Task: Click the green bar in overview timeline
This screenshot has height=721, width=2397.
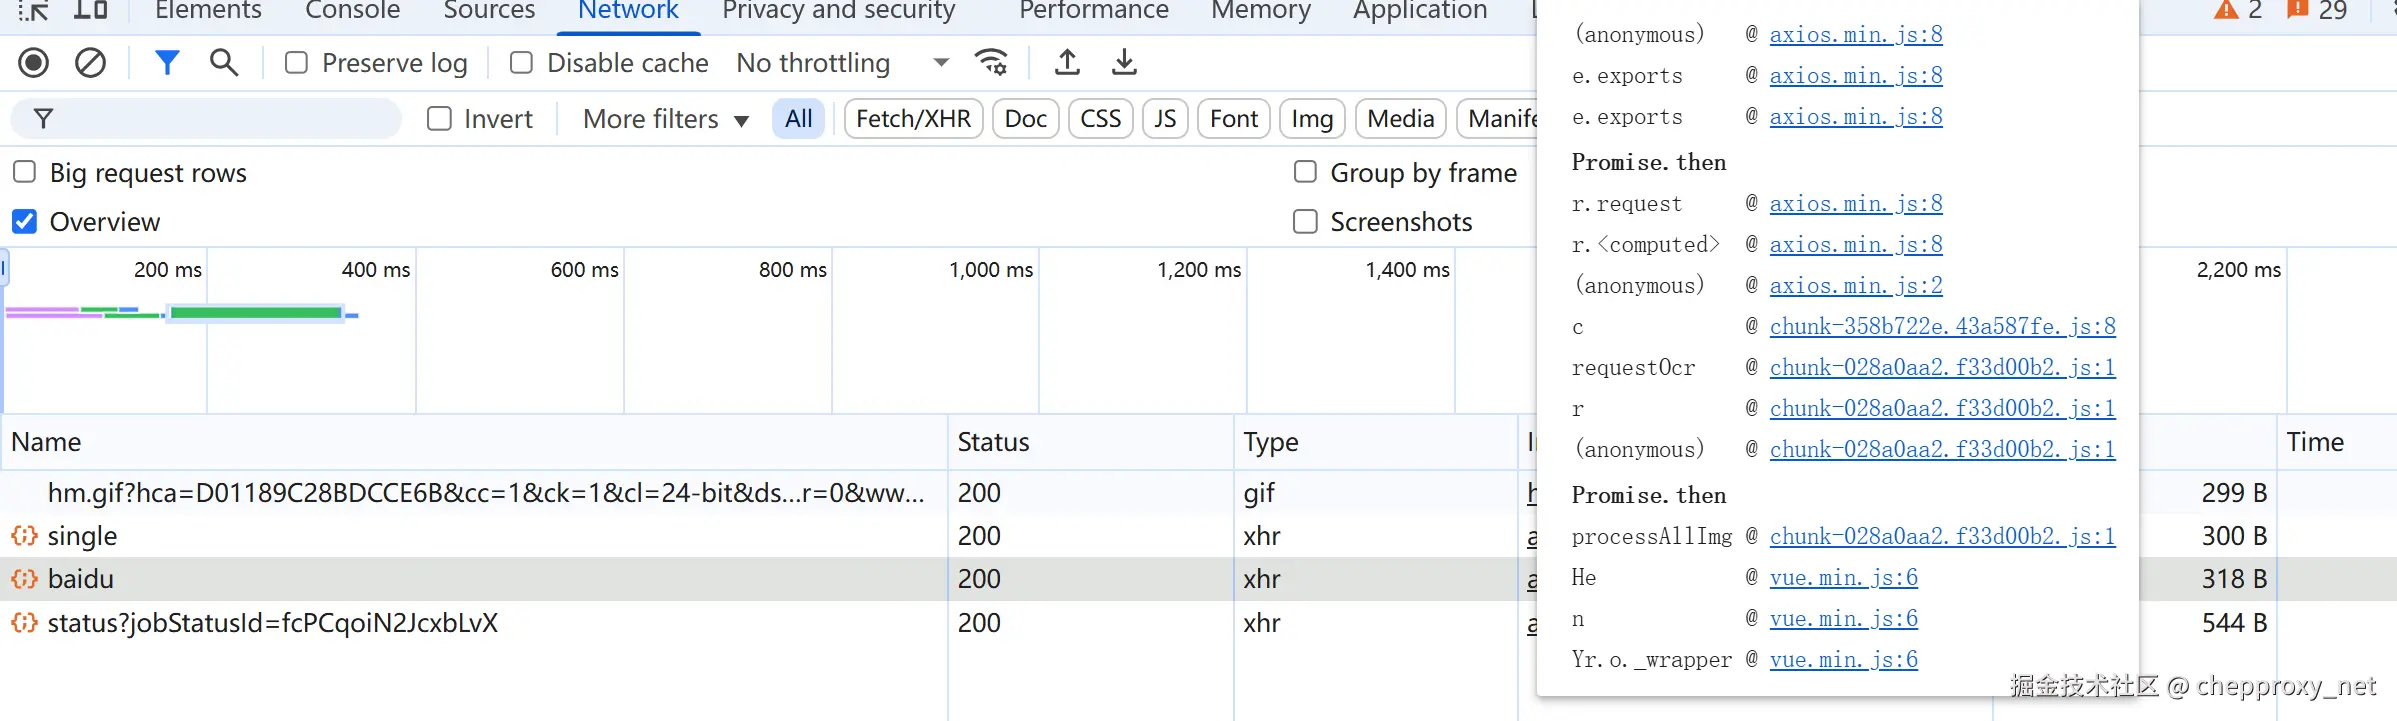Action: pyautogui.click(x=256, y=313)
